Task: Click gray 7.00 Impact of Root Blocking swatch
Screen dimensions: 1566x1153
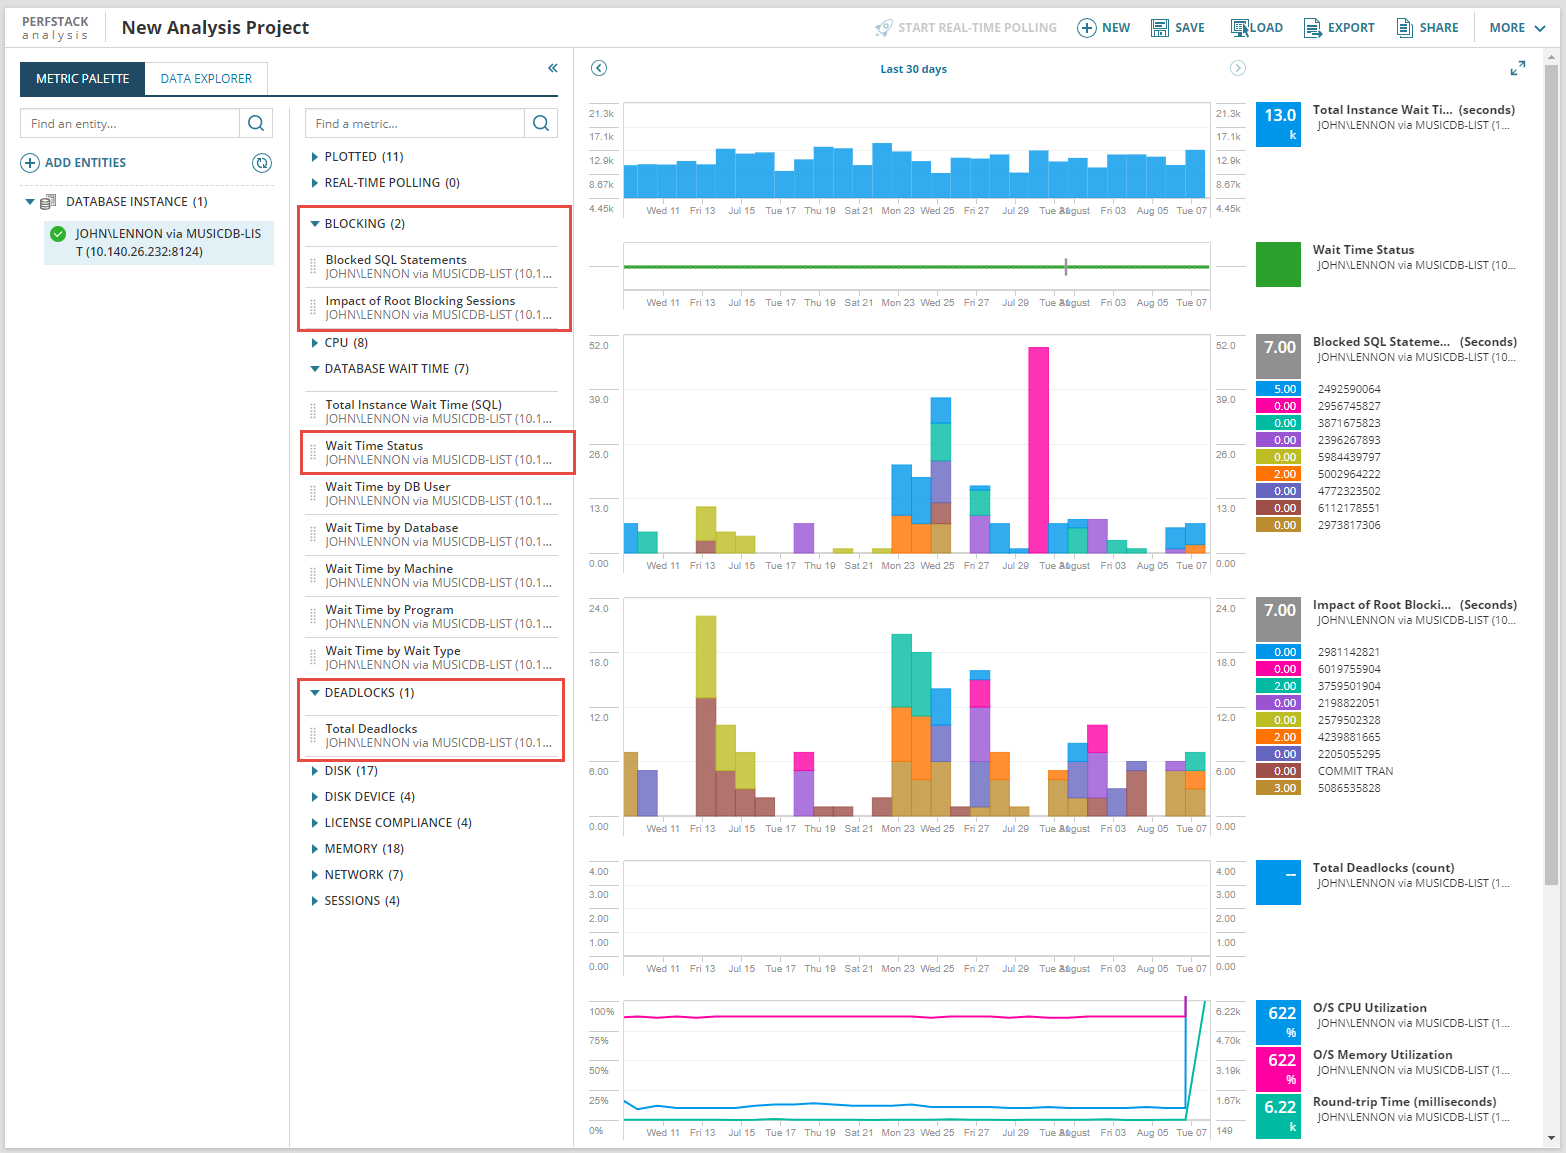Action: [1278, 619]
